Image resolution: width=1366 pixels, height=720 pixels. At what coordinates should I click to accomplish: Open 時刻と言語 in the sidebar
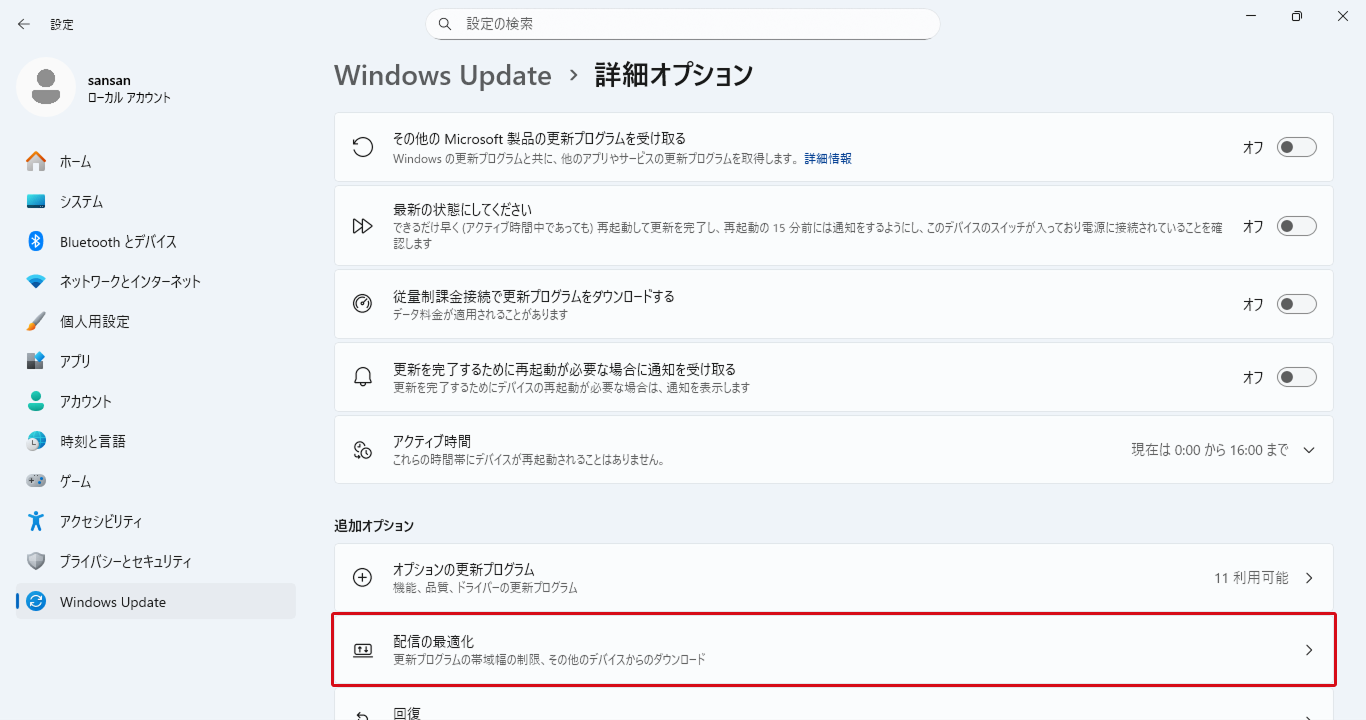tap(156, 441)
